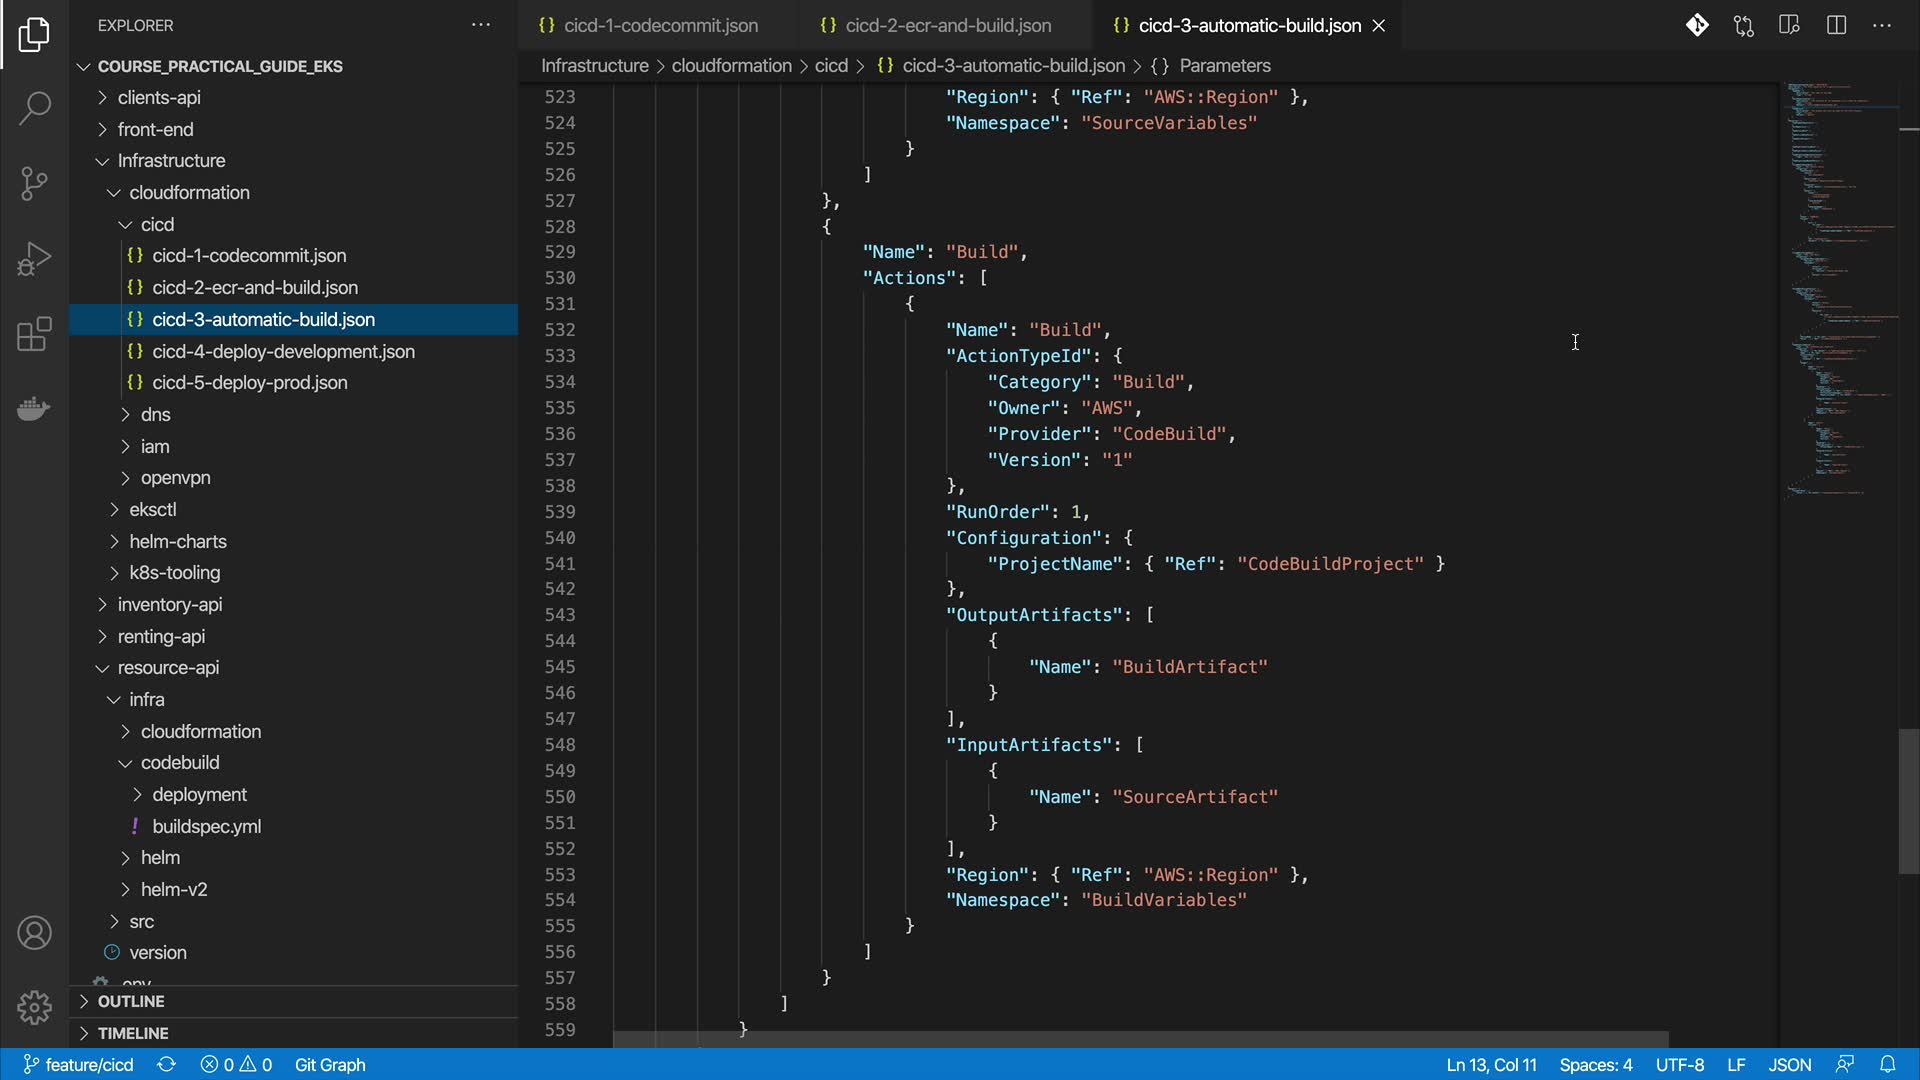Open the Accounts menu icon
The width and height of the screenshot is (1920, 1080).
(34, 933)
